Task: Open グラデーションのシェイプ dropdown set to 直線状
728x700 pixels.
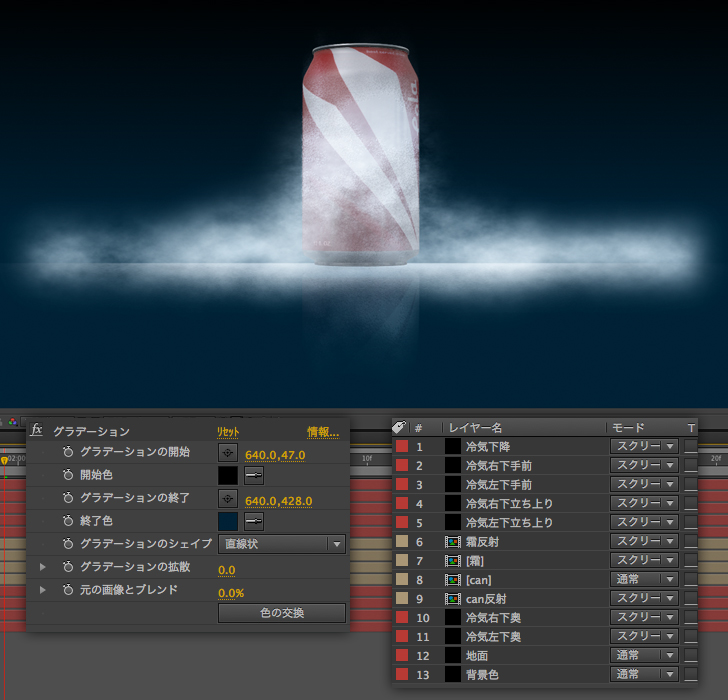Action: [281, 544]
